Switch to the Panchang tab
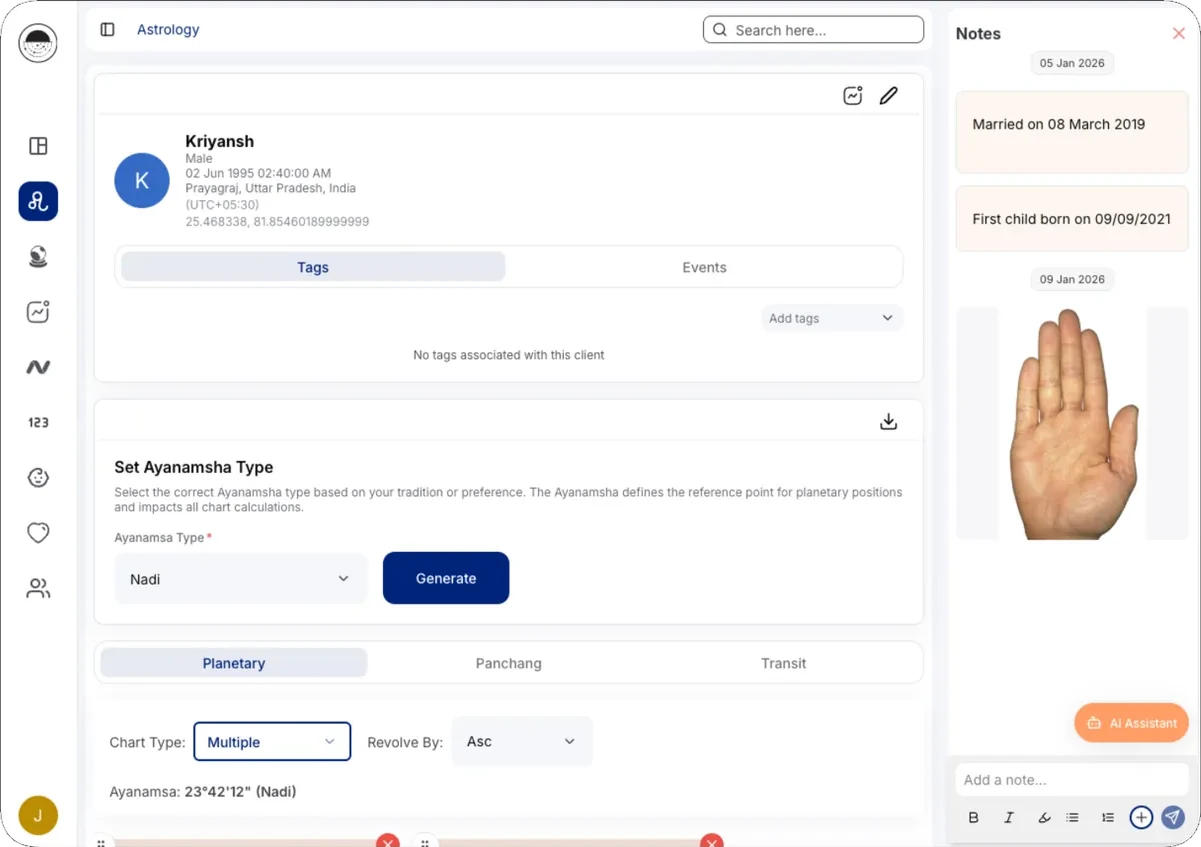The height and width of the screenshot is (847, 1201). click(508, 663)
